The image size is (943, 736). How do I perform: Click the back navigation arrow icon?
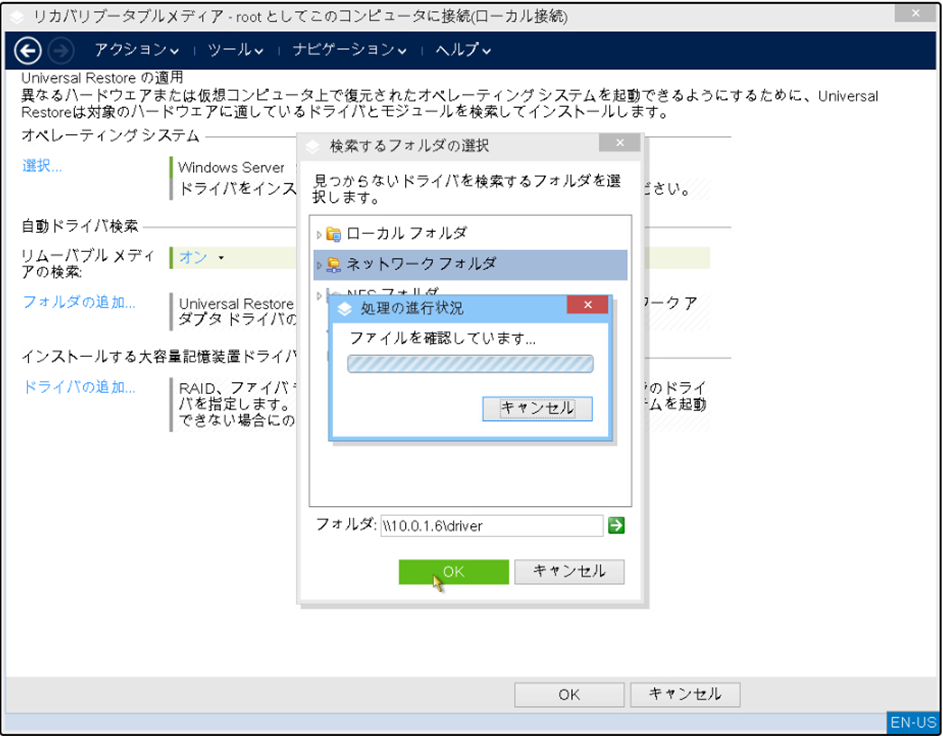click(x=29, y=50)
